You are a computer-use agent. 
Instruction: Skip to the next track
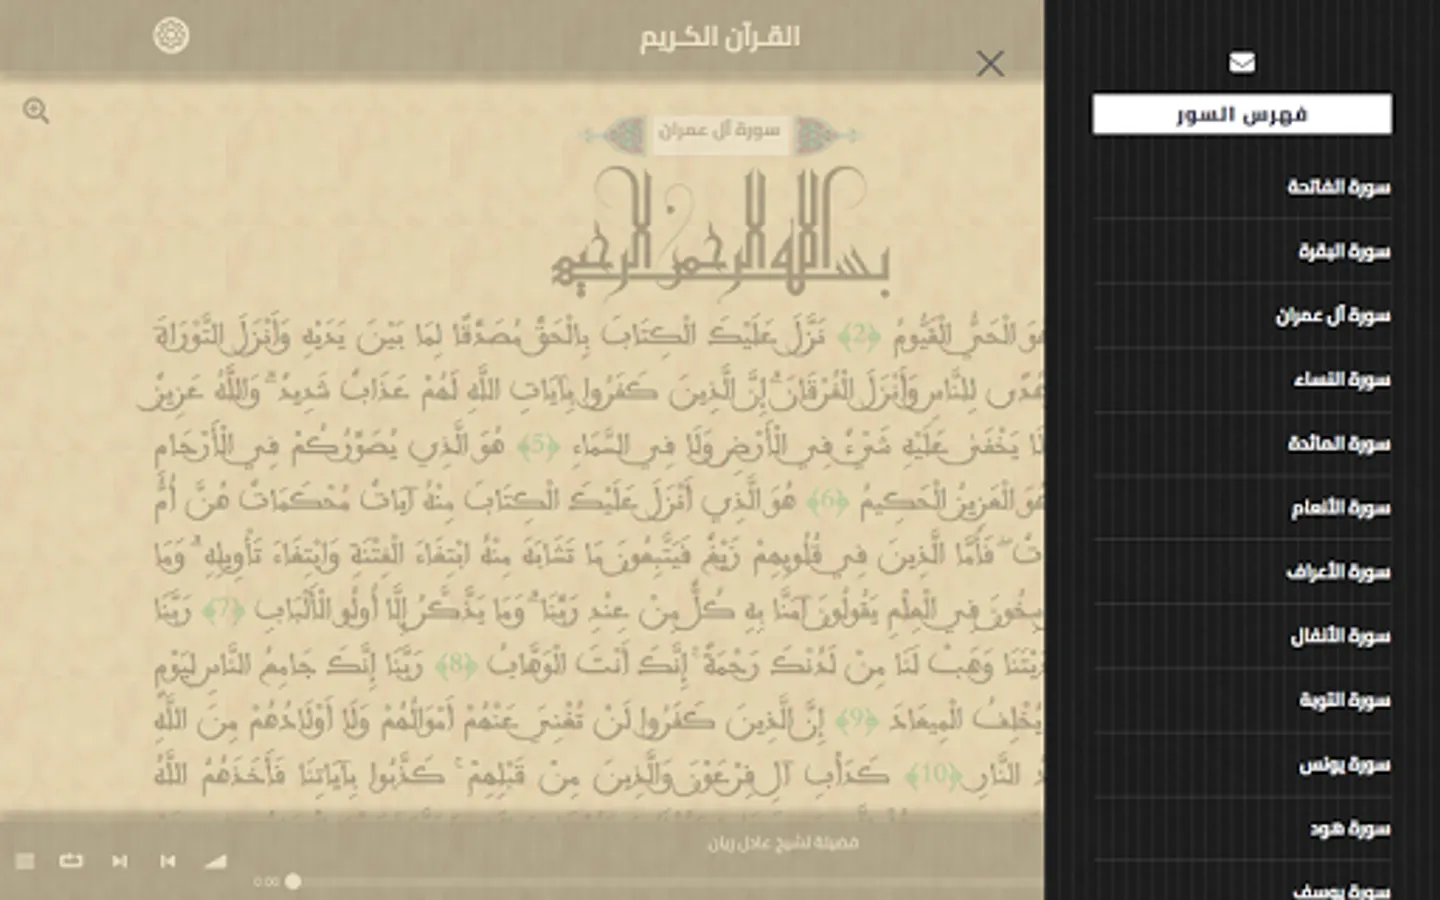click(x=119, y=861)
